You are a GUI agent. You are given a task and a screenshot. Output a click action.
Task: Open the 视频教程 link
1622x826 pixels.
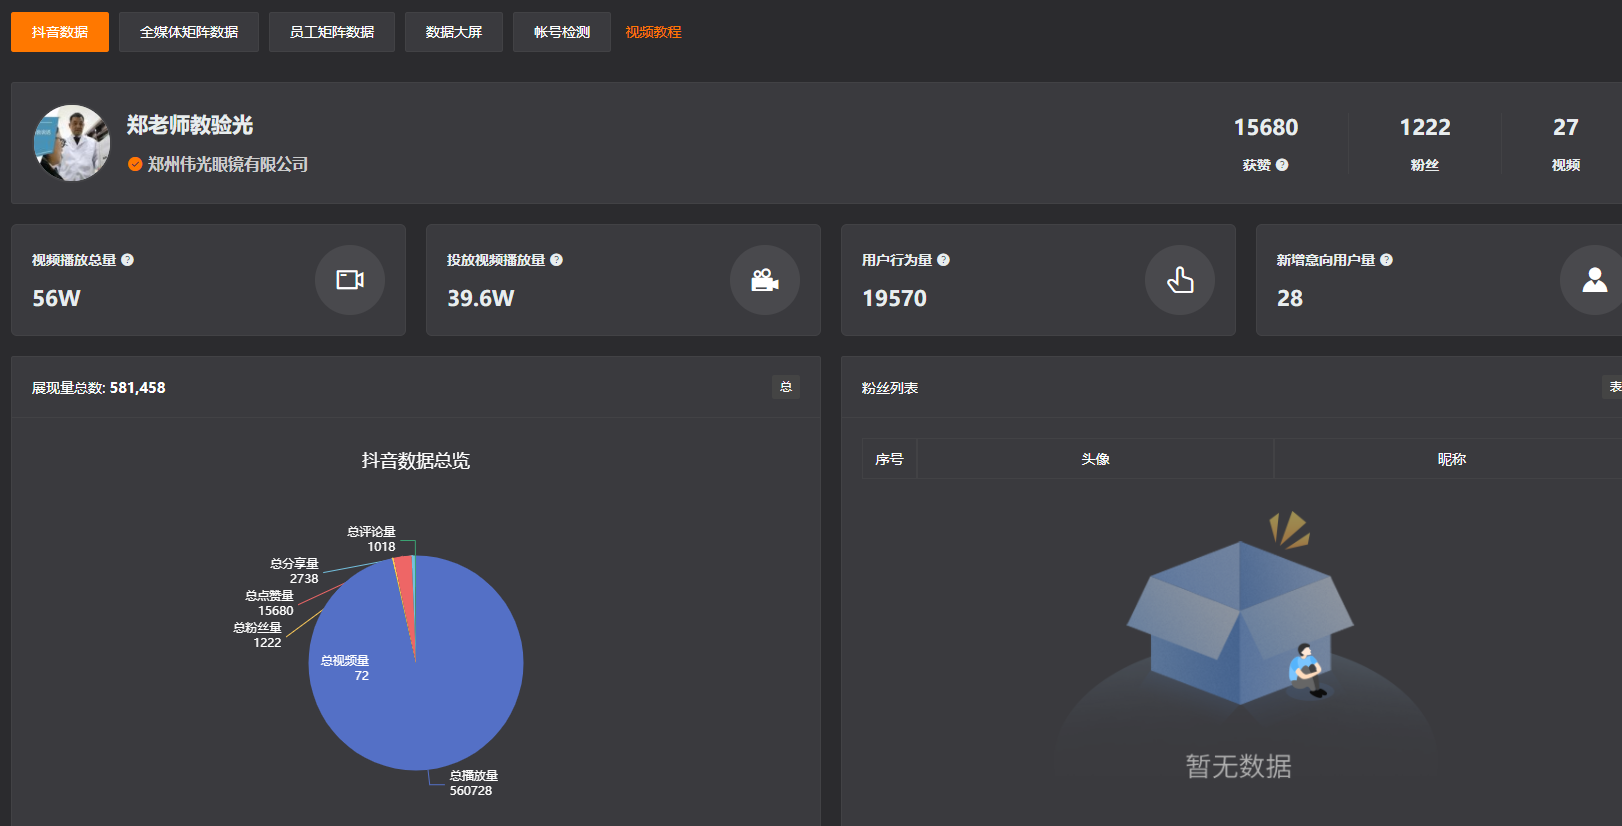[x=654, y=32]
